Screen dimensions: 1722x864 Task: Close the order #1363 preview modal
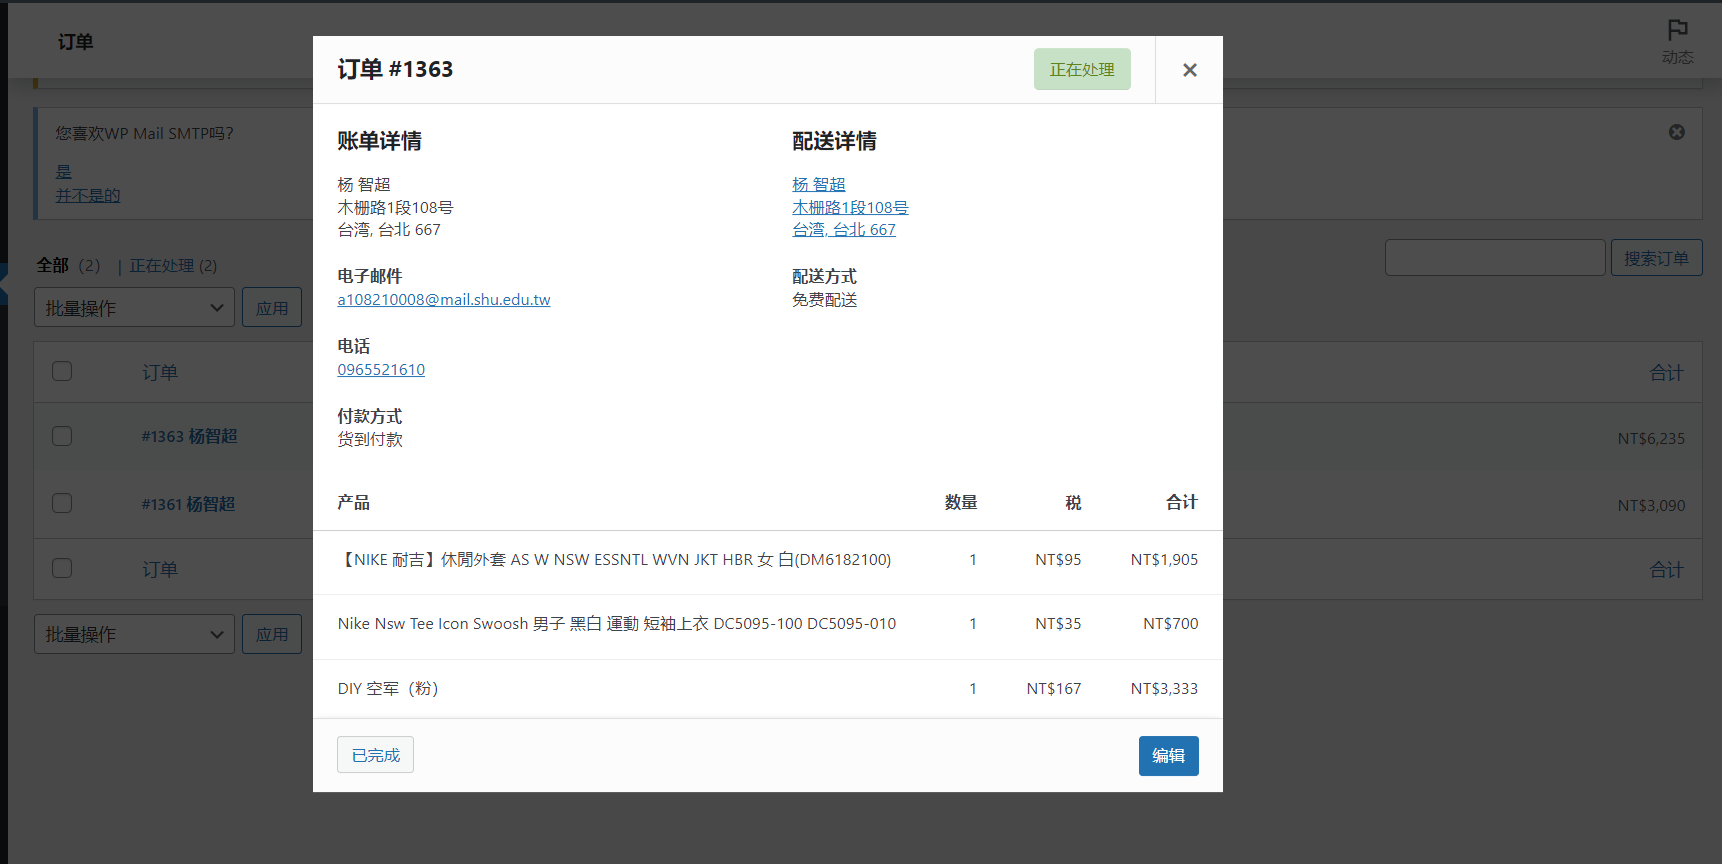(x=1189, y=70)
